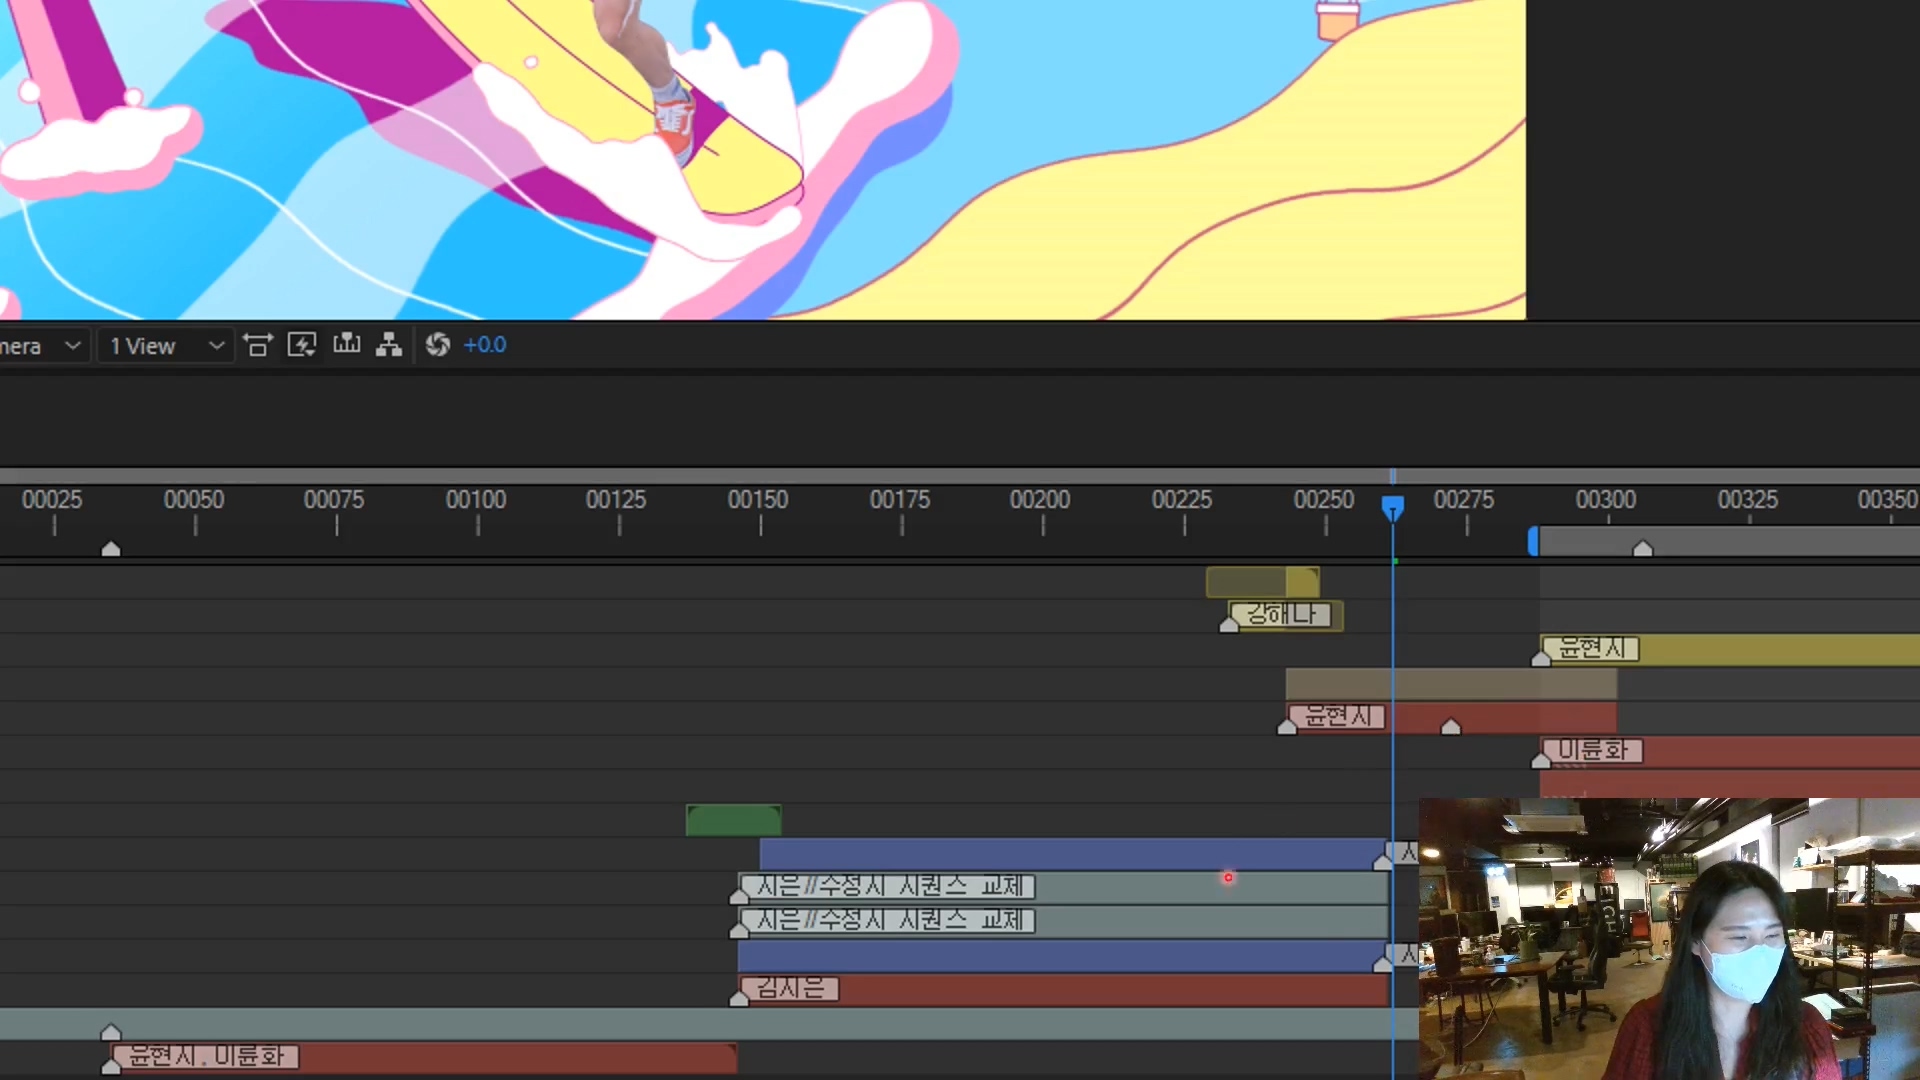Open the 1 View layout dropdown

coord(165,345)
